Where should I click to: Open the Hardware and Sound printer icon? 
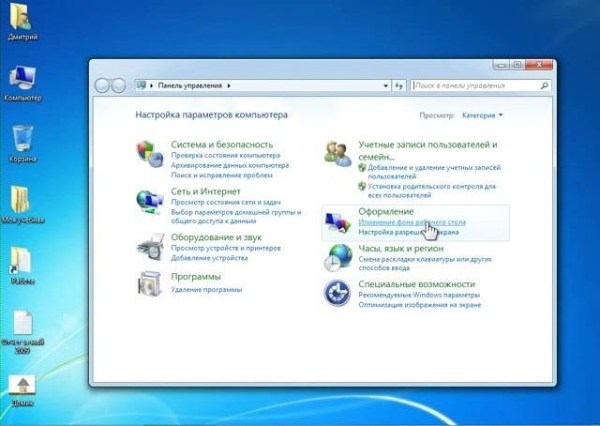[x=150, y=247]
